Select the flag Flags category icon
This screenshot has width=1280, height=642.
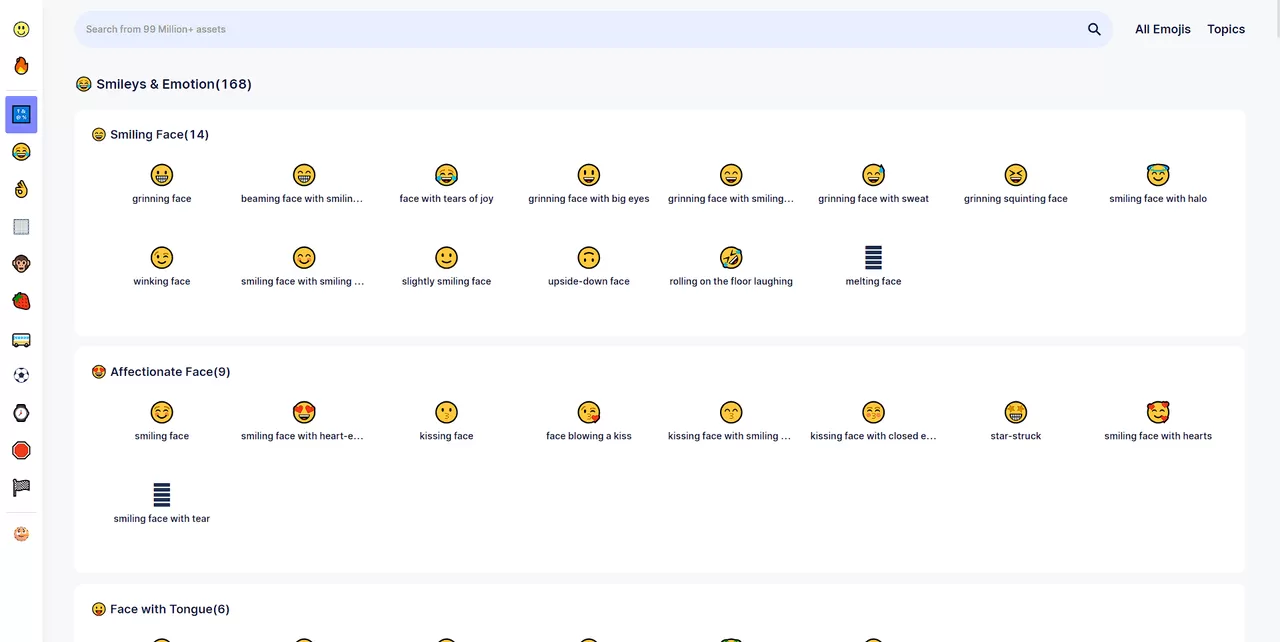[21, 487]
